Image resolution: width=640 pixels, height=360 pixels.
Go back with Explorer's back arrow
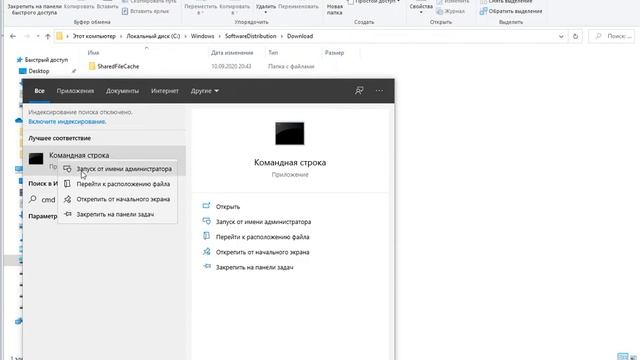pyautogui.click(x=13, y=36)
